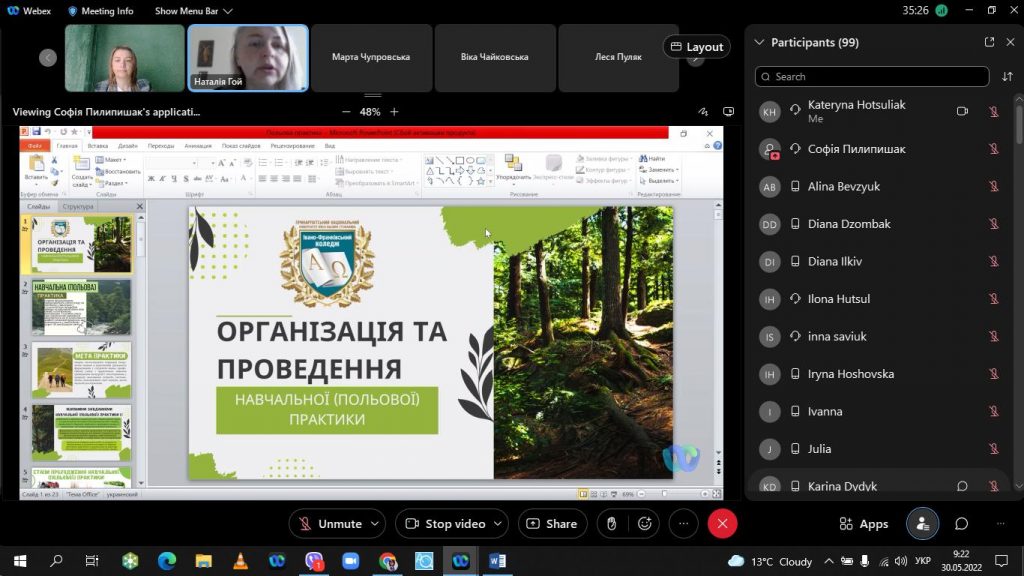Click the Share button
The width and height of the screenshot is (1024, 576).
[x=551, y=523]
